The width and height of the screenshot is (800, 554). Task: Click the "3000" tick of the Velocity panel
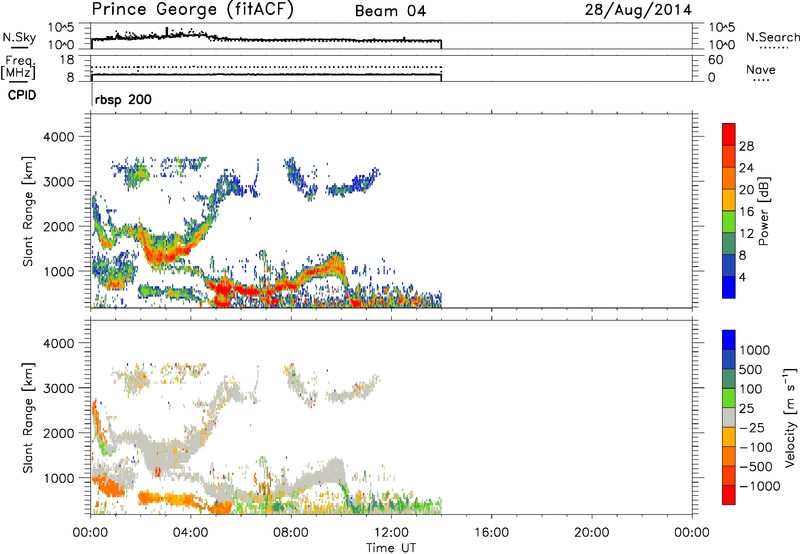[x=58, y=388]
